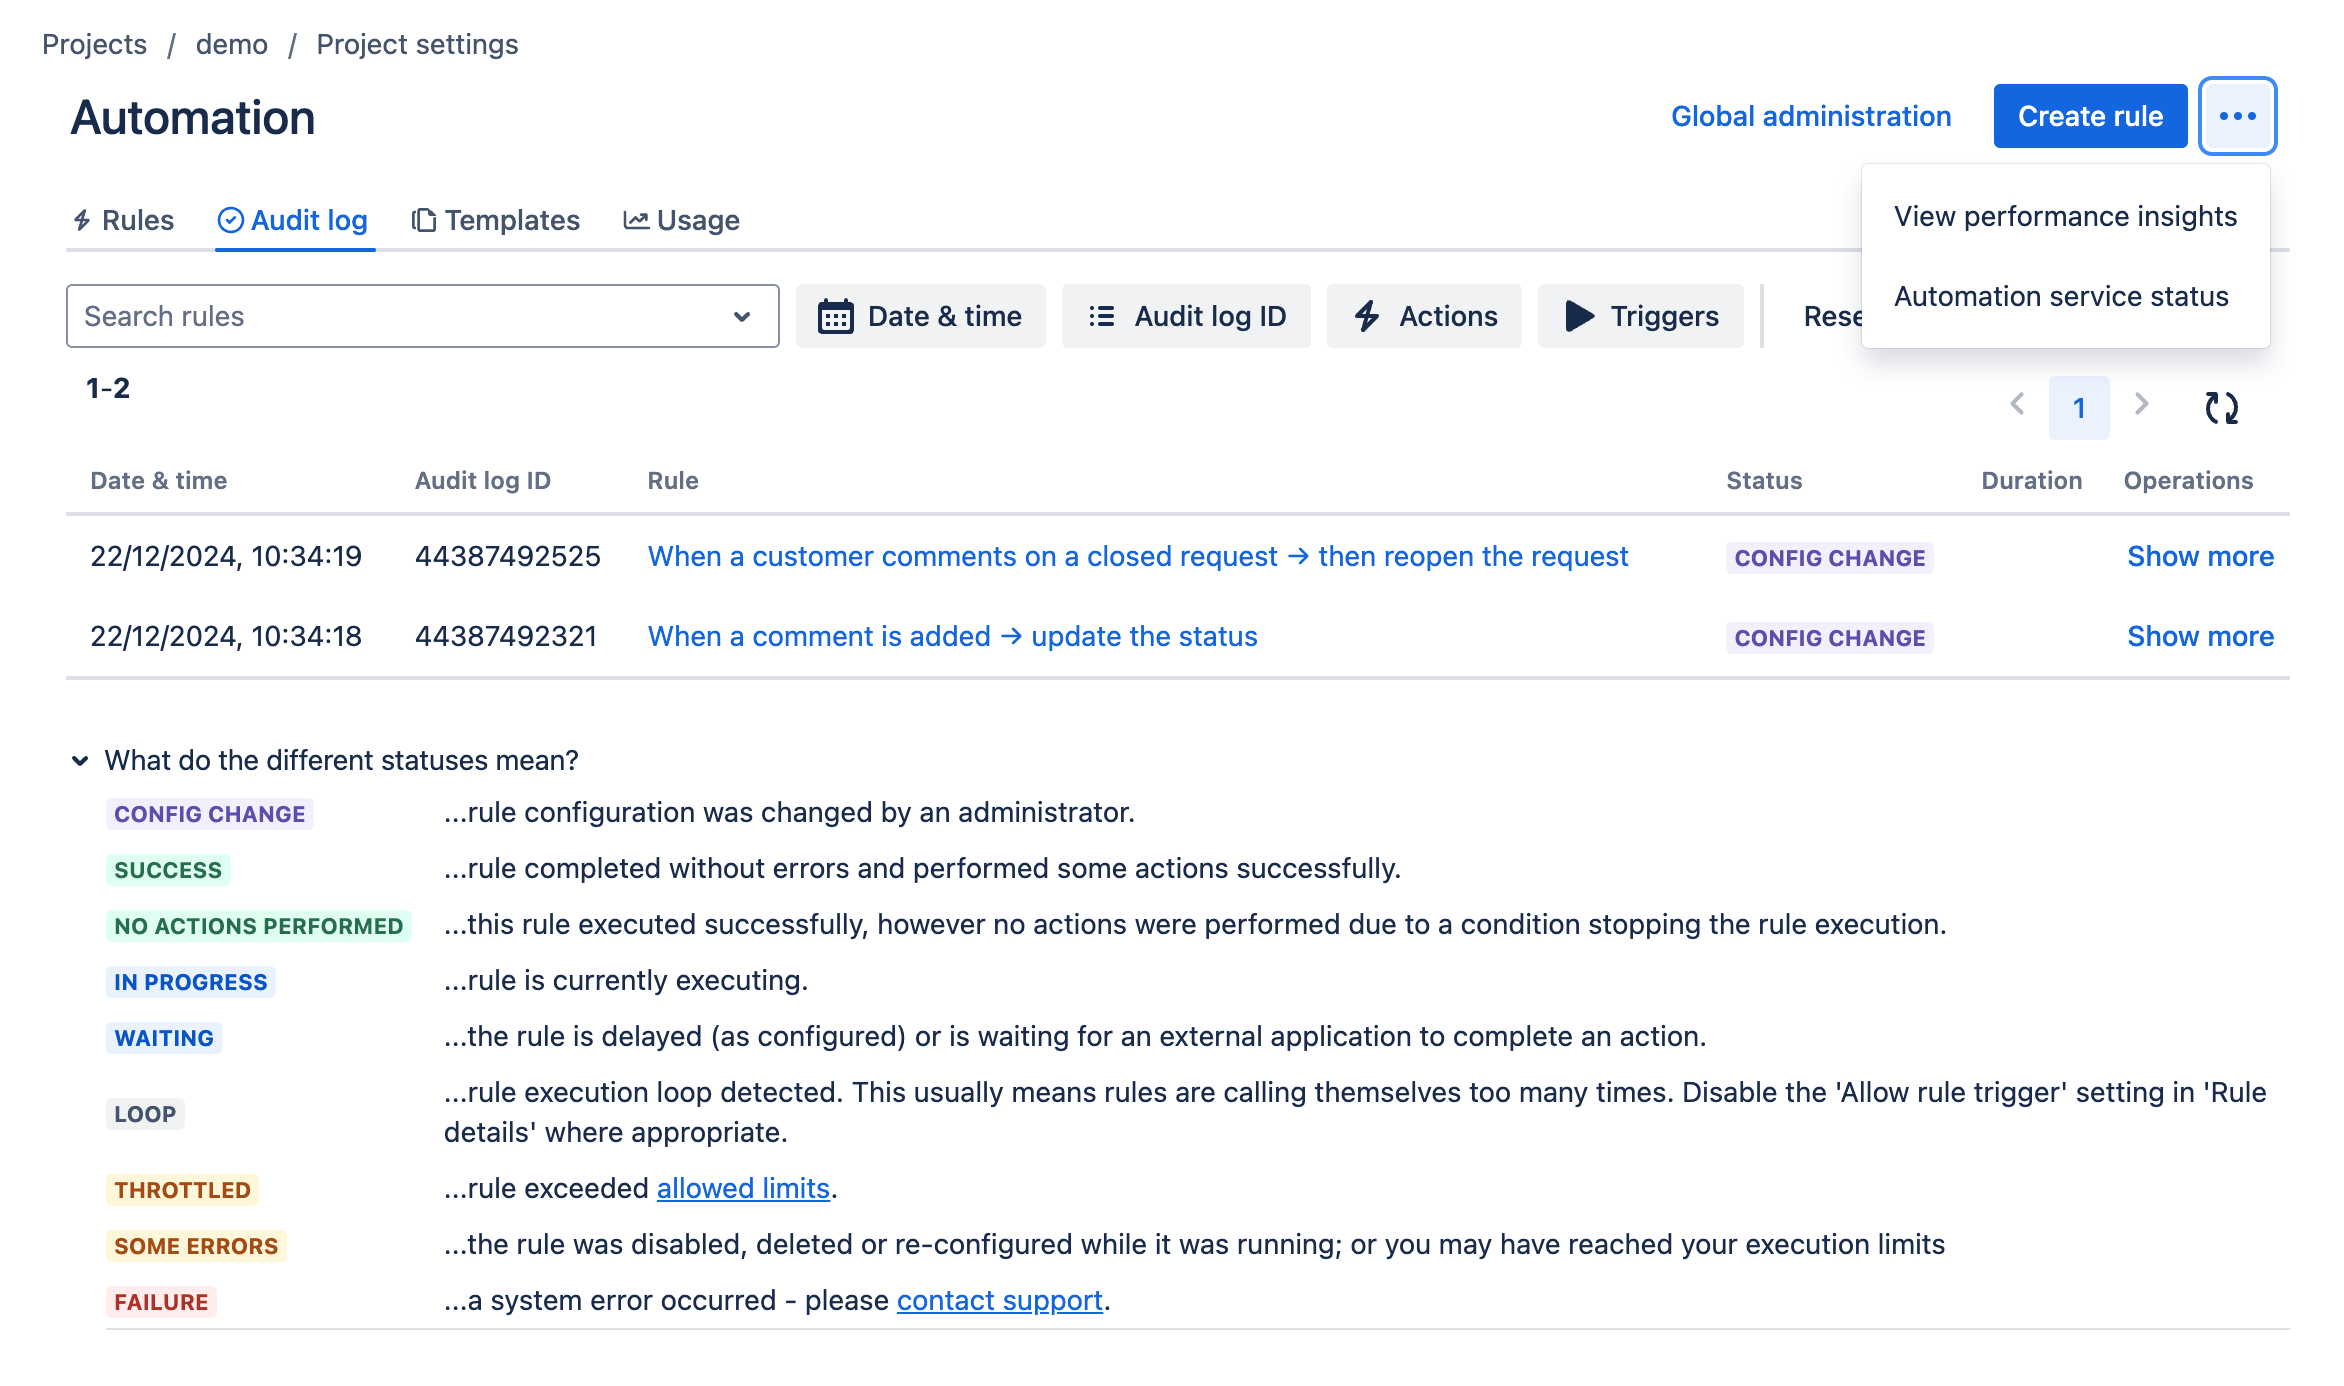Collapse the status meanings section chevron

[80, 761]
